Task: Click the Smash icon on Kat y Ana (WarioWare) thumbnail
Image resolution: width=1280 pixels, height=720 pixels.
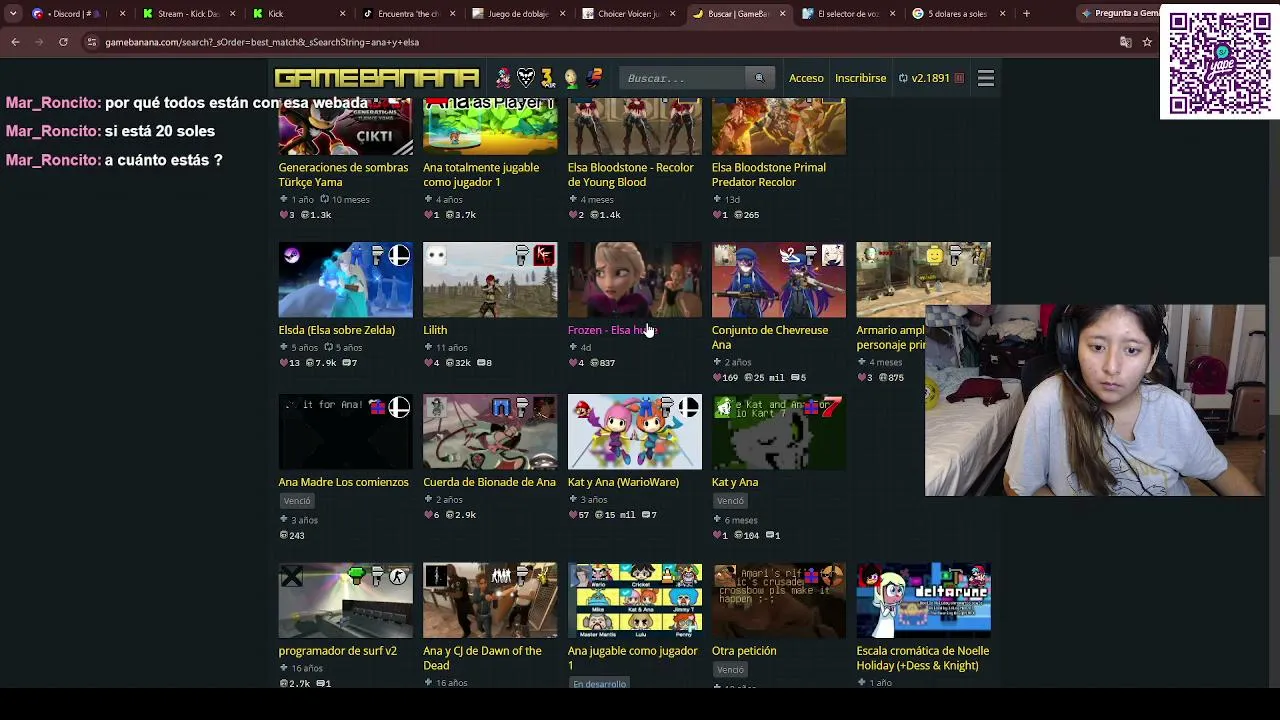Action: coord(689,408)
